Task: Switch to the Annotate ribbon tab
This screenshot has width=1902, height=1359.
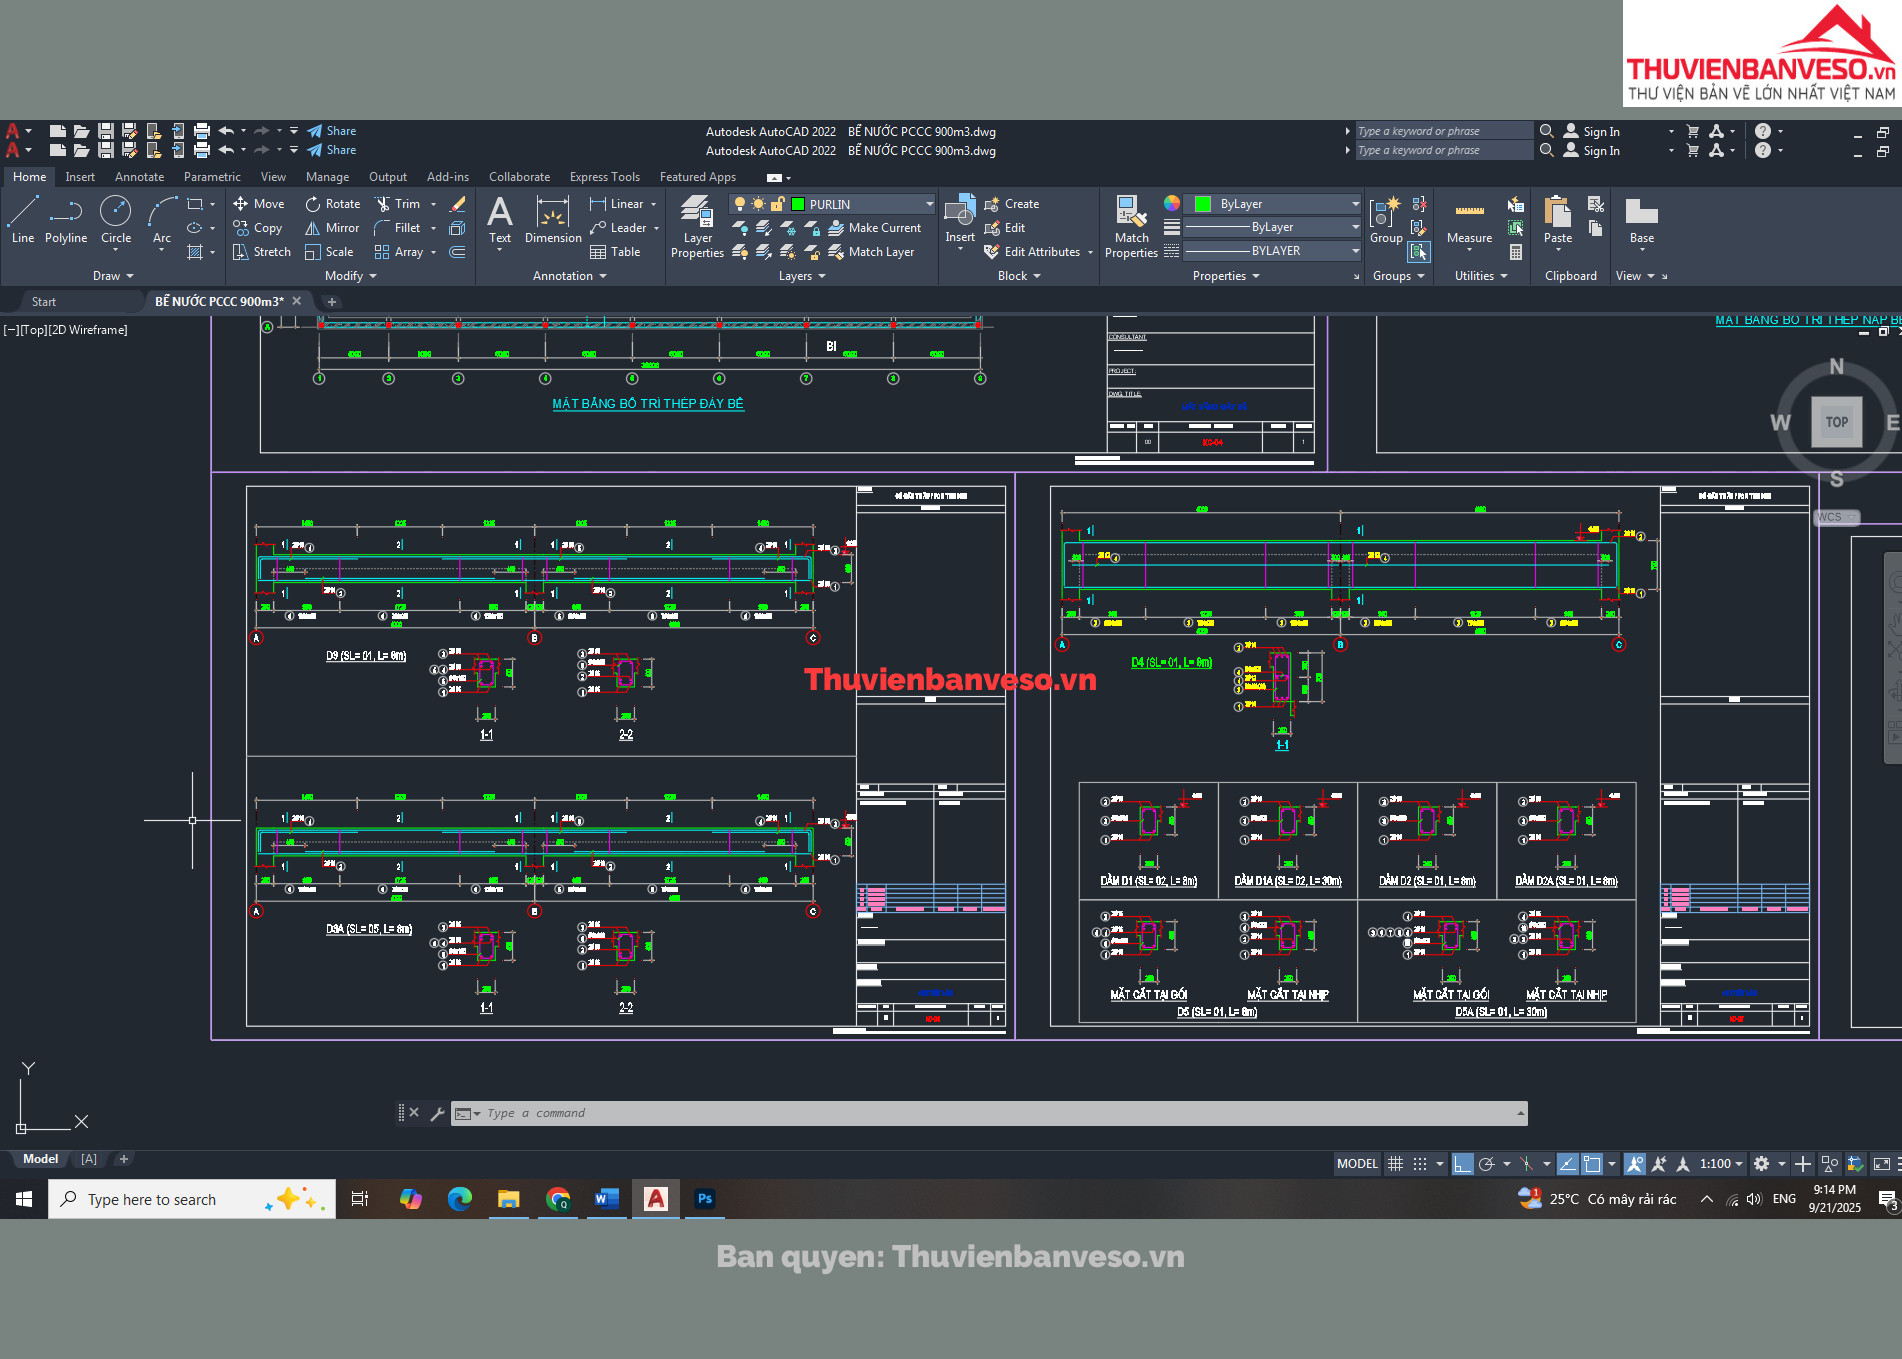Action: pyautogui.click(x=139, y=177)
